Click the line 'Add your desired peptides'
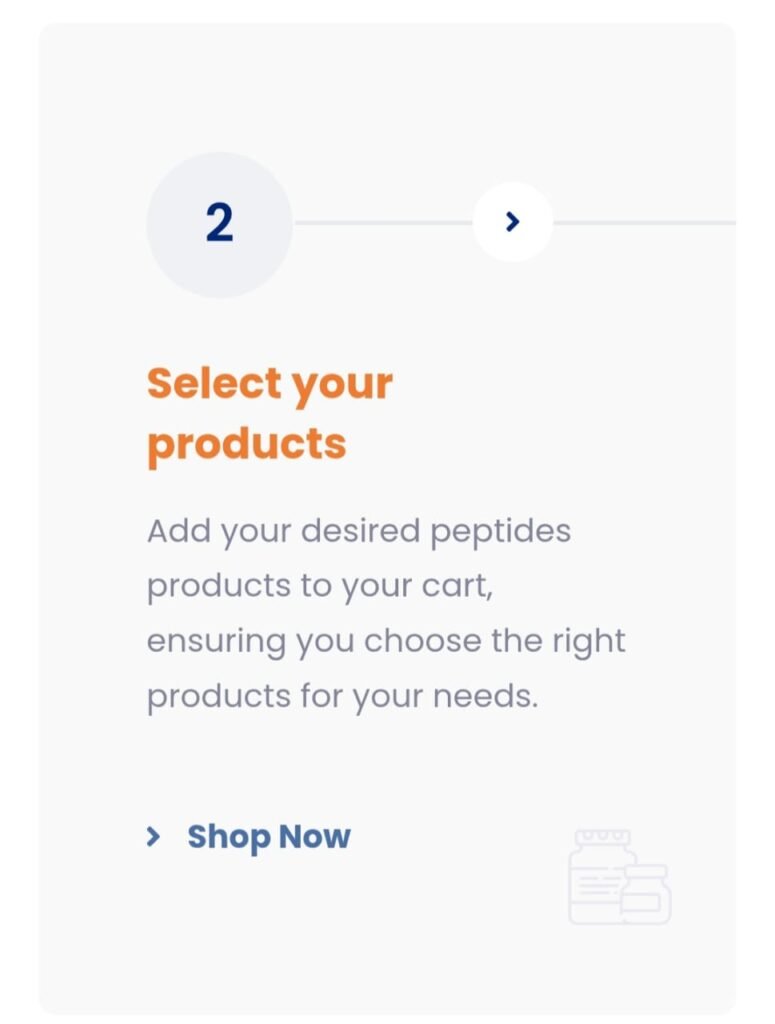The width and height of the screenshot is (775, 1024). (359, 530)
